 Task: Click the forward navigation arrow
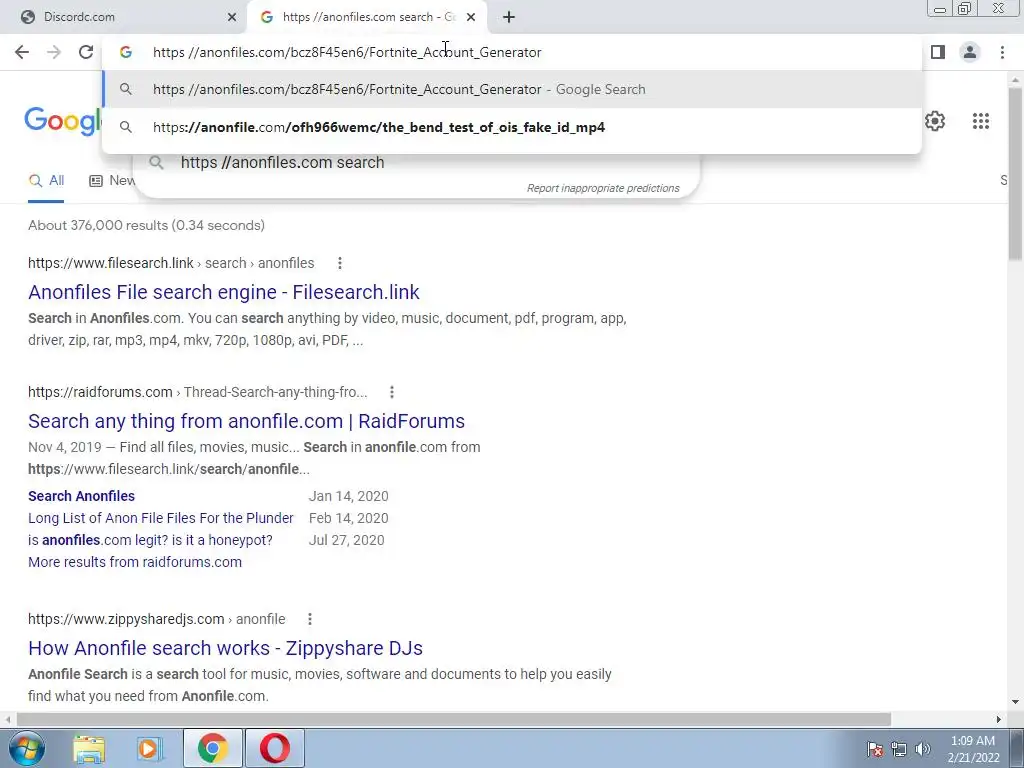[x=54, y=52]
